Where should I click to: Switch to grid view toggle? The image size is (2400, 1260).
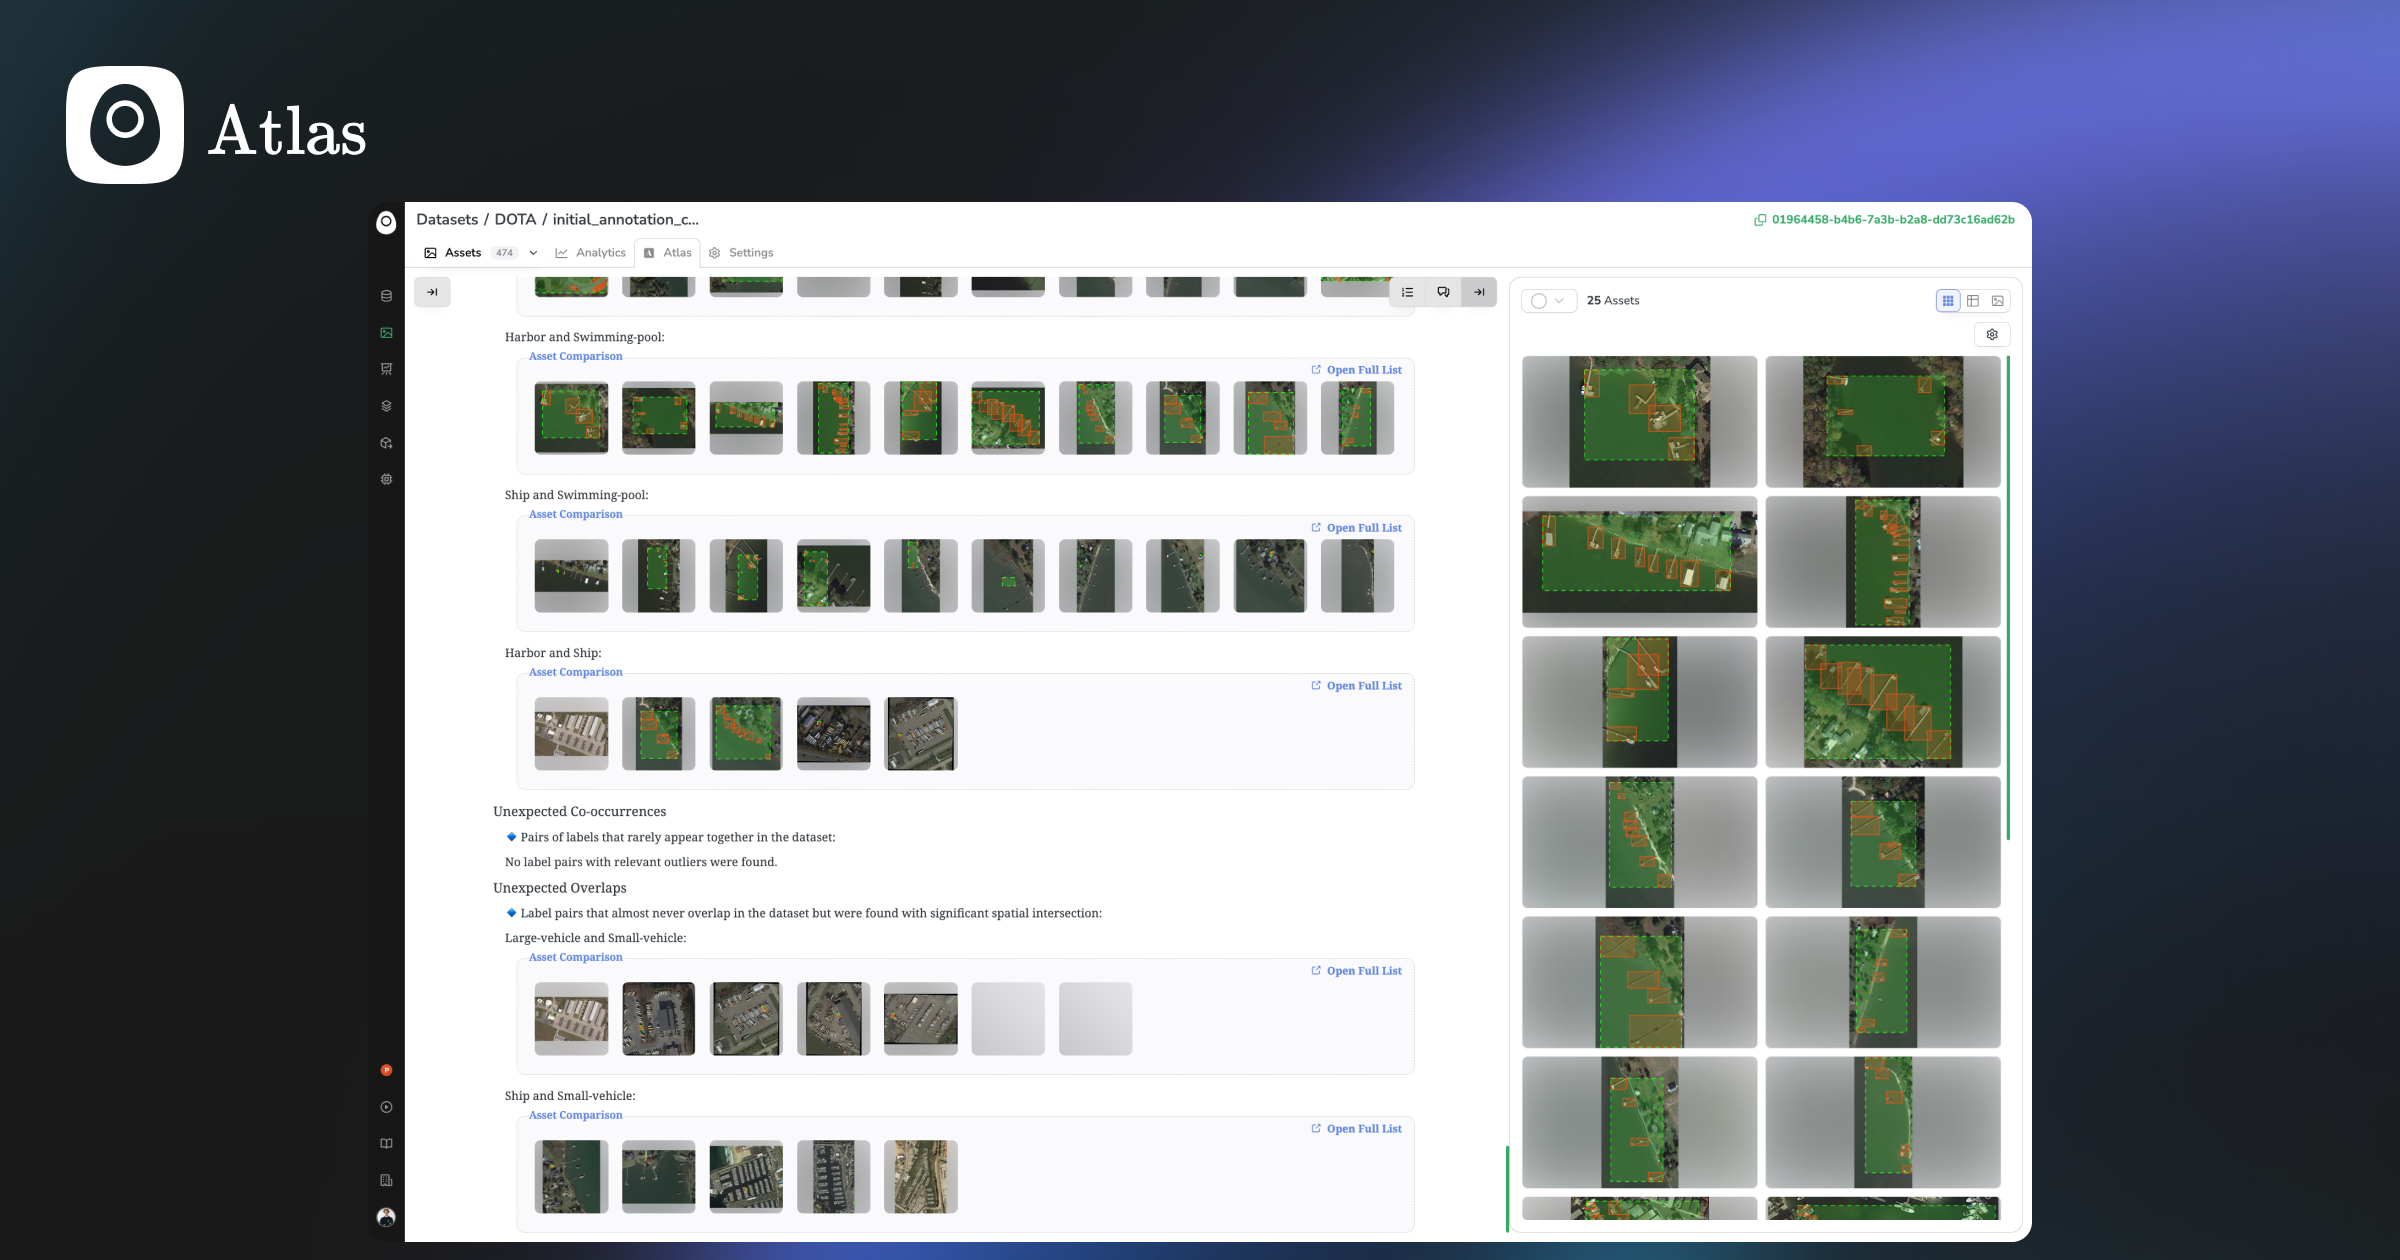pyautogui.click(x=1948, y=301)
